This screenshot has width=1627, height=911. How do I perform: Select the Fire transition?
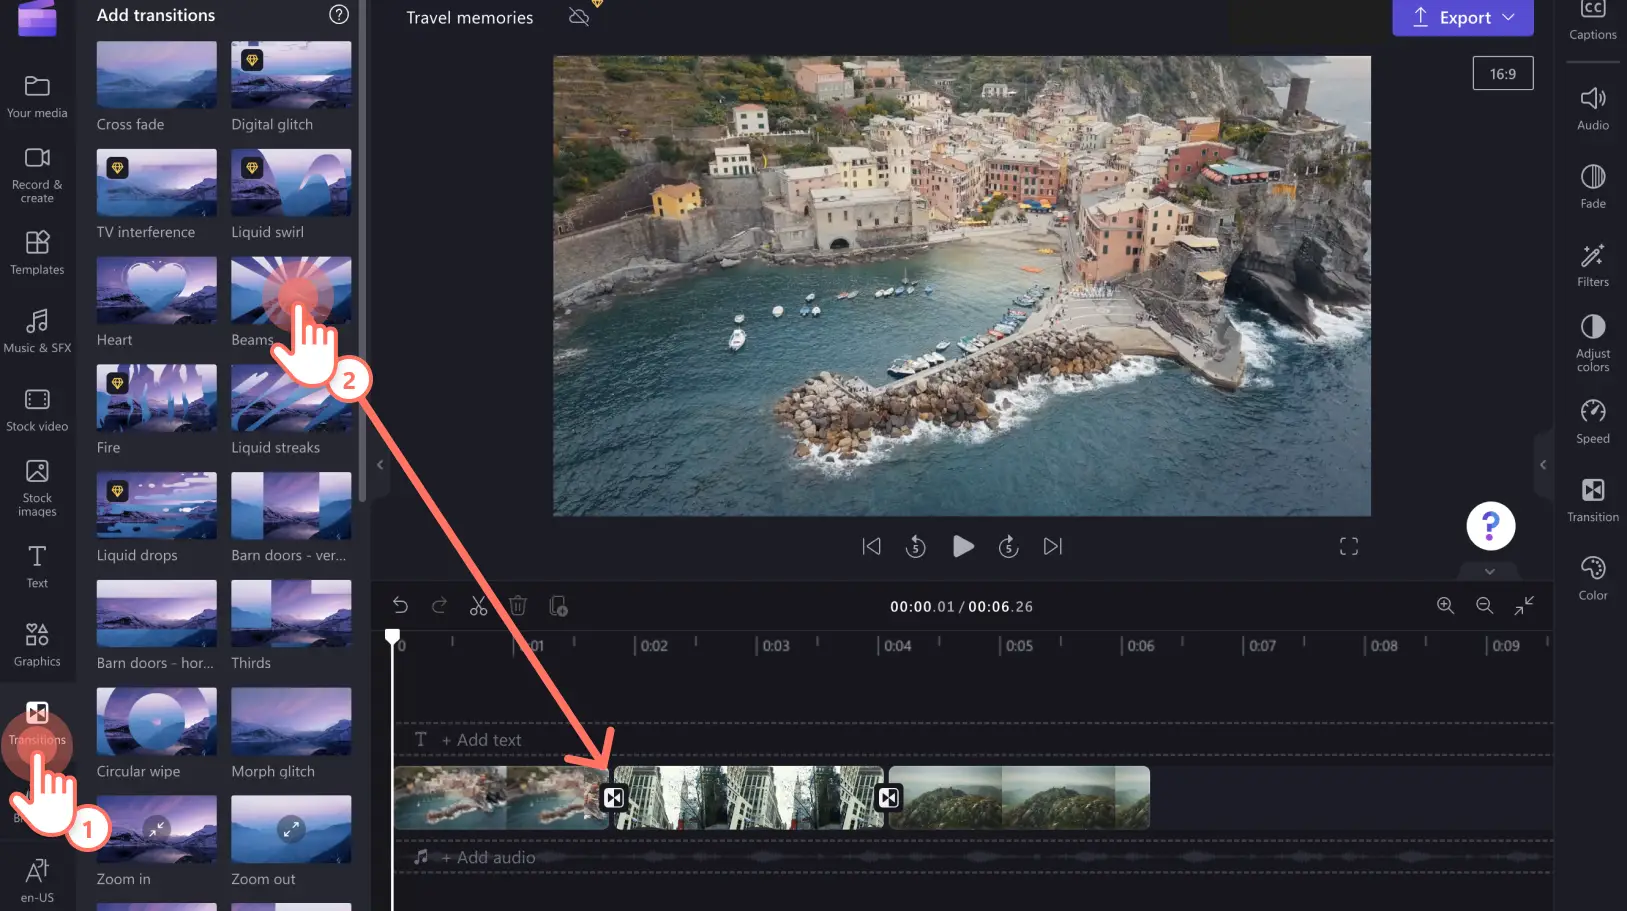pos(156,398)
